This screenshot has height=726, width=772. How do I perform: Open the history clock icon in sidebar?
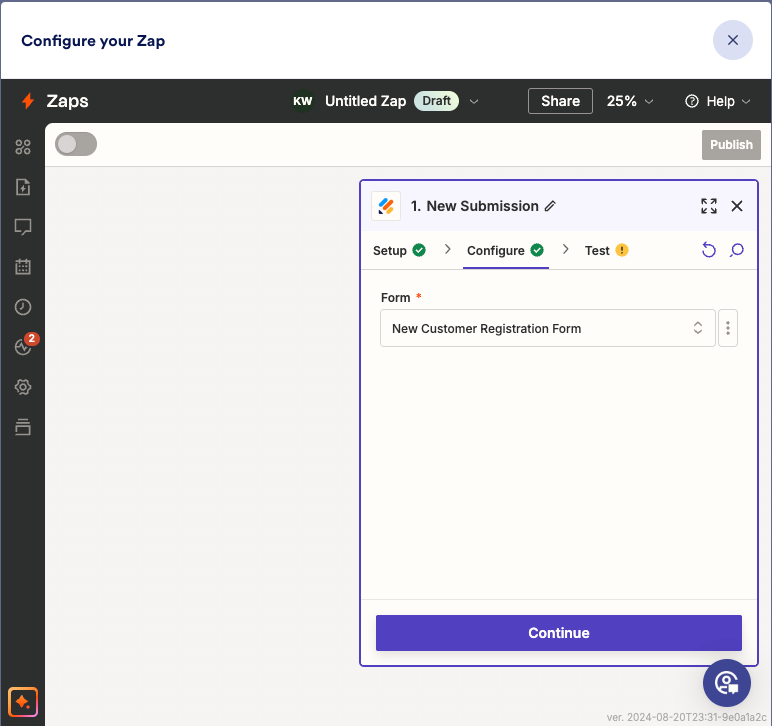pos(23,307)
